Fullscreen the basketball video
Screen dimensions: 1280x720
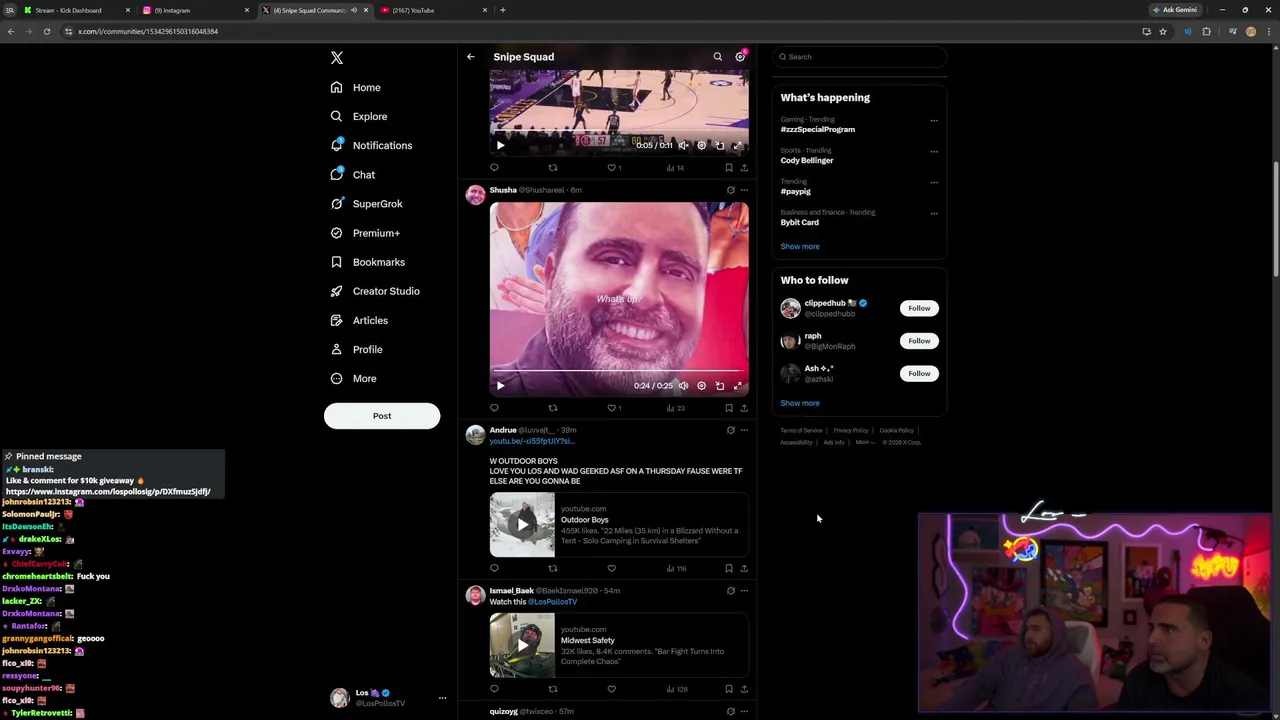point(737,145)
